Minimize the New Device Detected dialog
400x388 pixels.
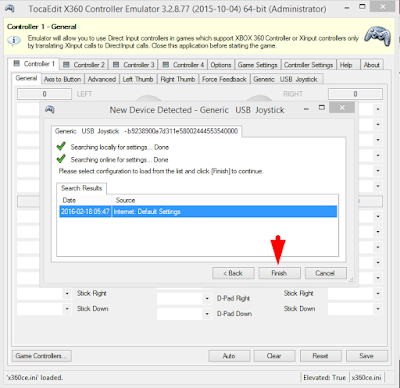(x=306, y=109)
